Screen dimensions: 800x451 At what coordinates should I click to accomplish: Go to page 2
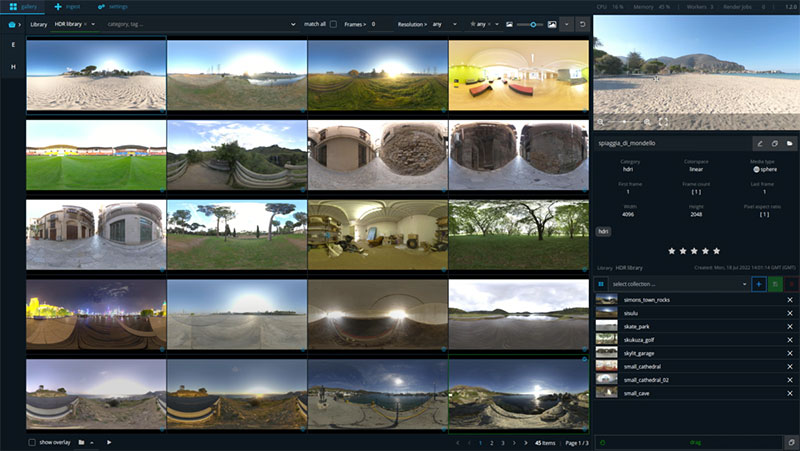(492, 443)
